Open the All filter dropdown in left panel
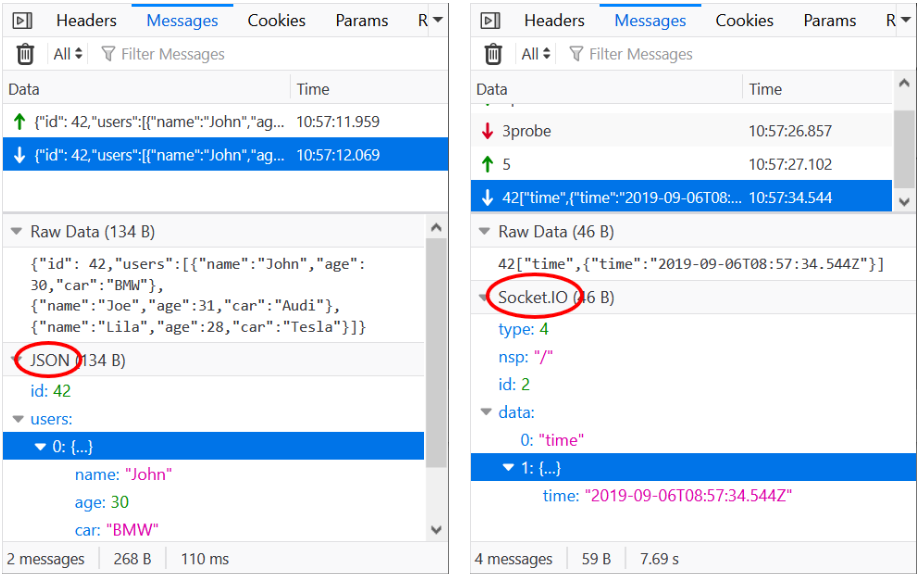This screenshot has width=919, height=574. 68,54
